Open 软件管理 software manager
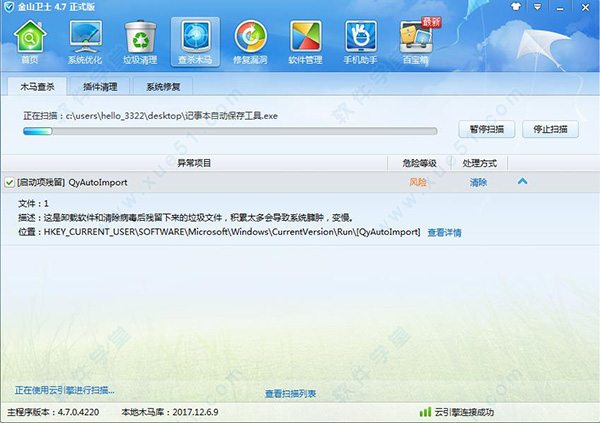Screen dimensions: 600x423 point(305,42)
